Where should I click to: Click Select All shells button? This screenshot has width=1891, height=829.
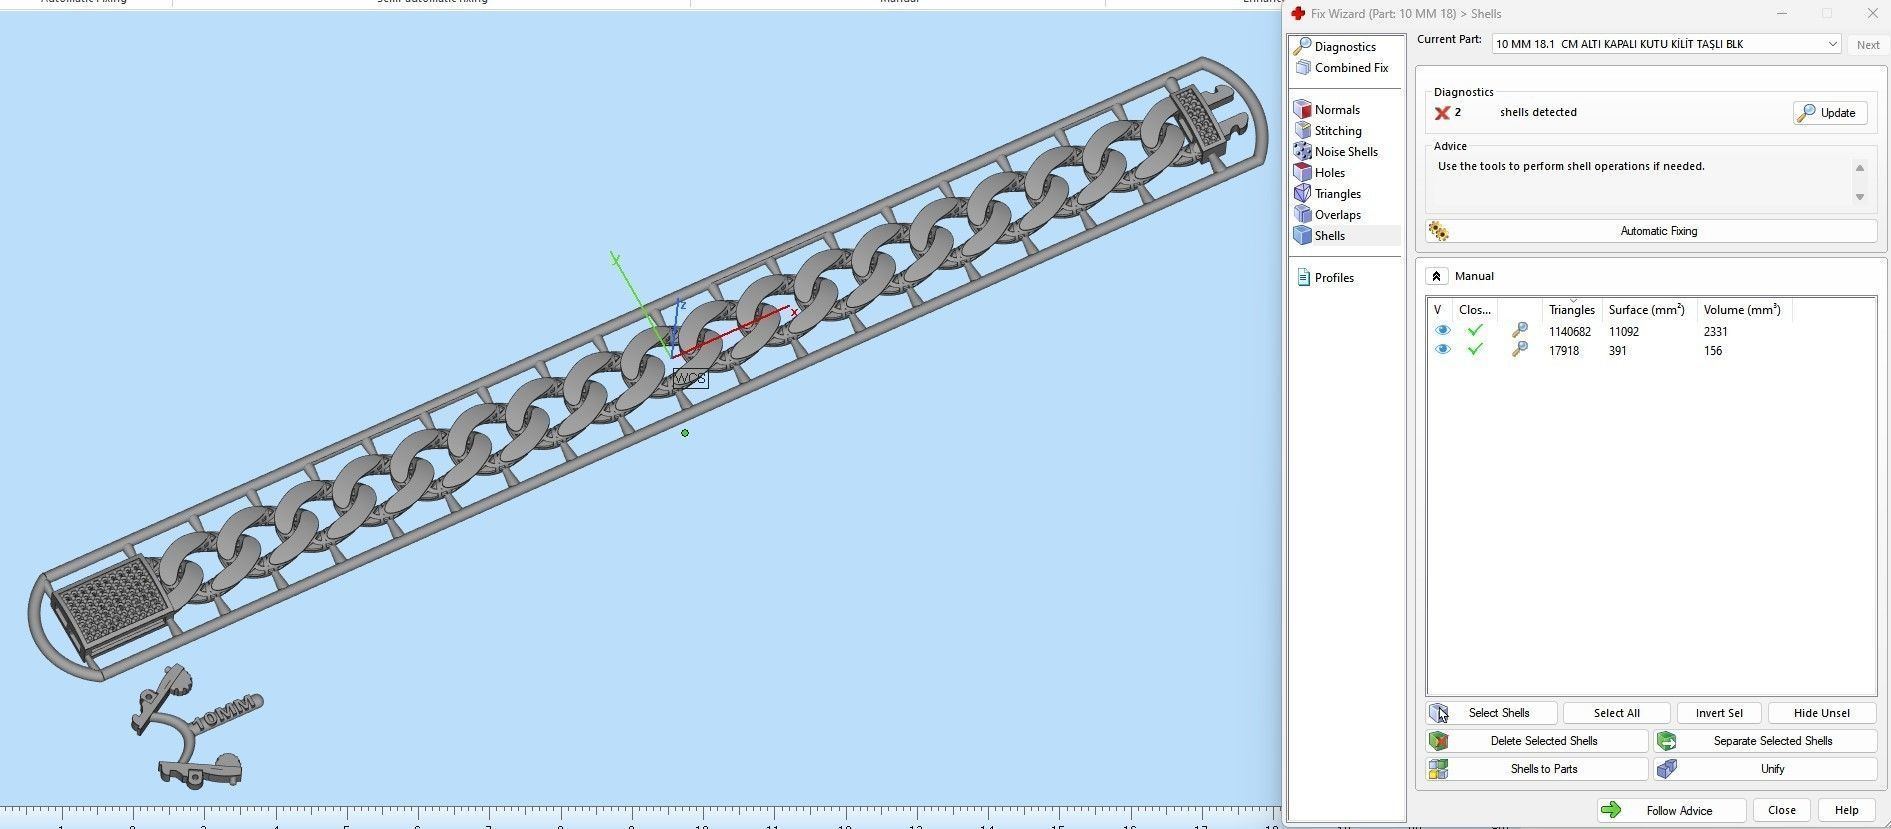point(1617,713)
